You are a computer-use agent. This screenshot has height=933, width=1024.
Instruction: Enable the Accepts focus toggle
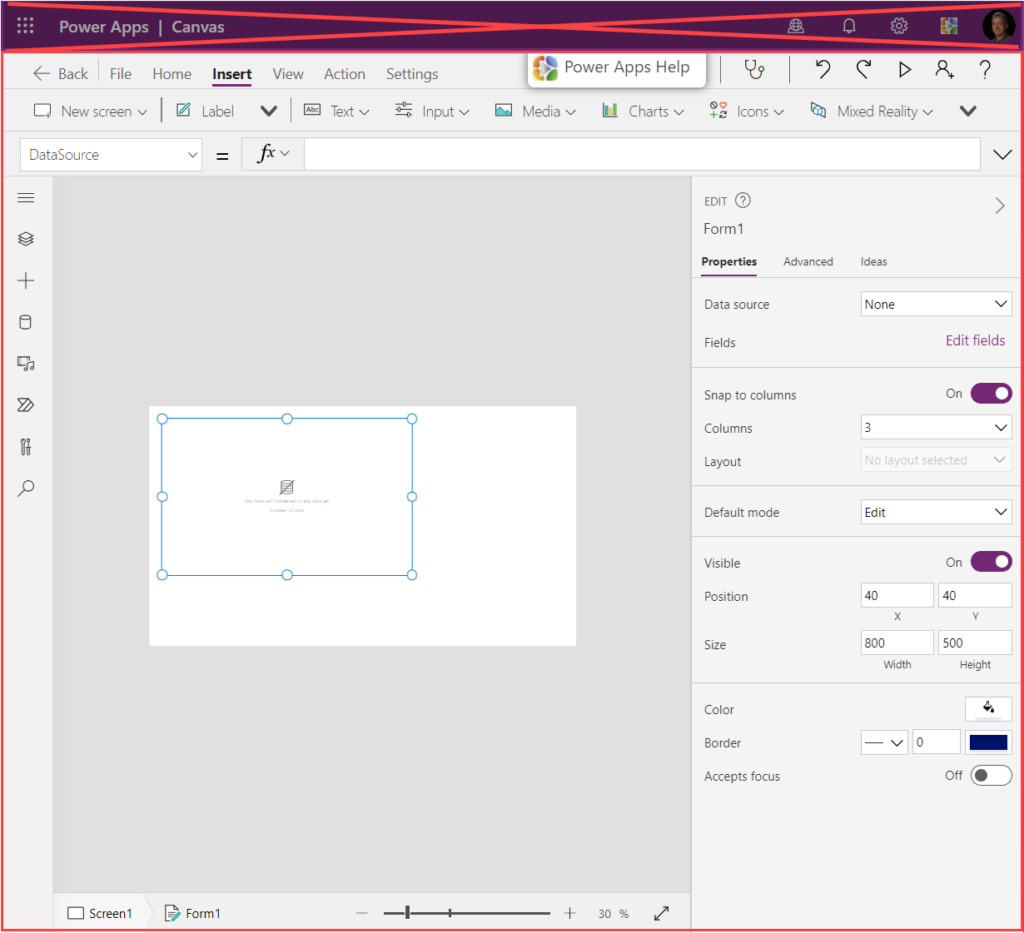pyautogui.click(x=990, y=776)
